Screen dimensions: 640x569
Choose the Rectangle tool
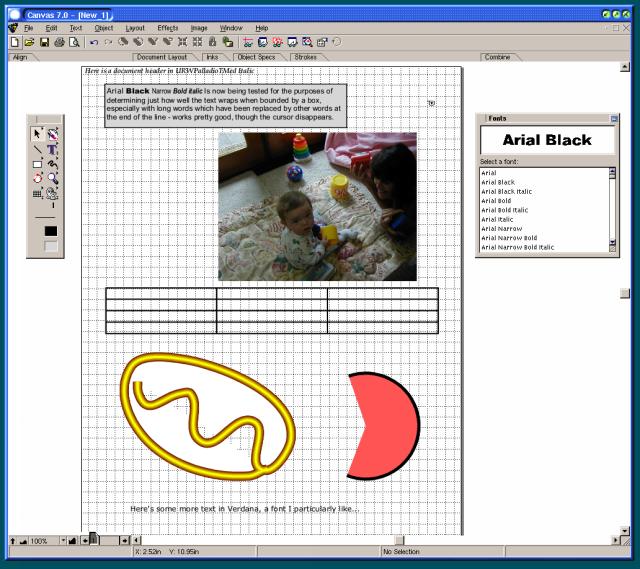(x=38, y=163)
